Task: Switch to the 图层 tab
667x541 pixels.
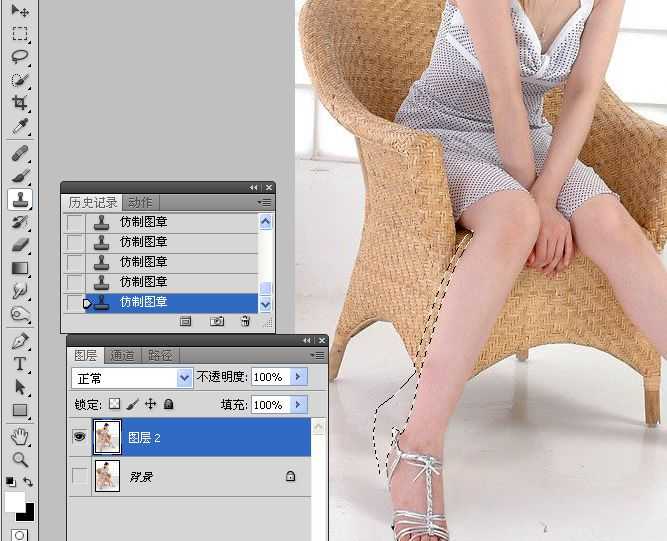Action: [86, 355]
